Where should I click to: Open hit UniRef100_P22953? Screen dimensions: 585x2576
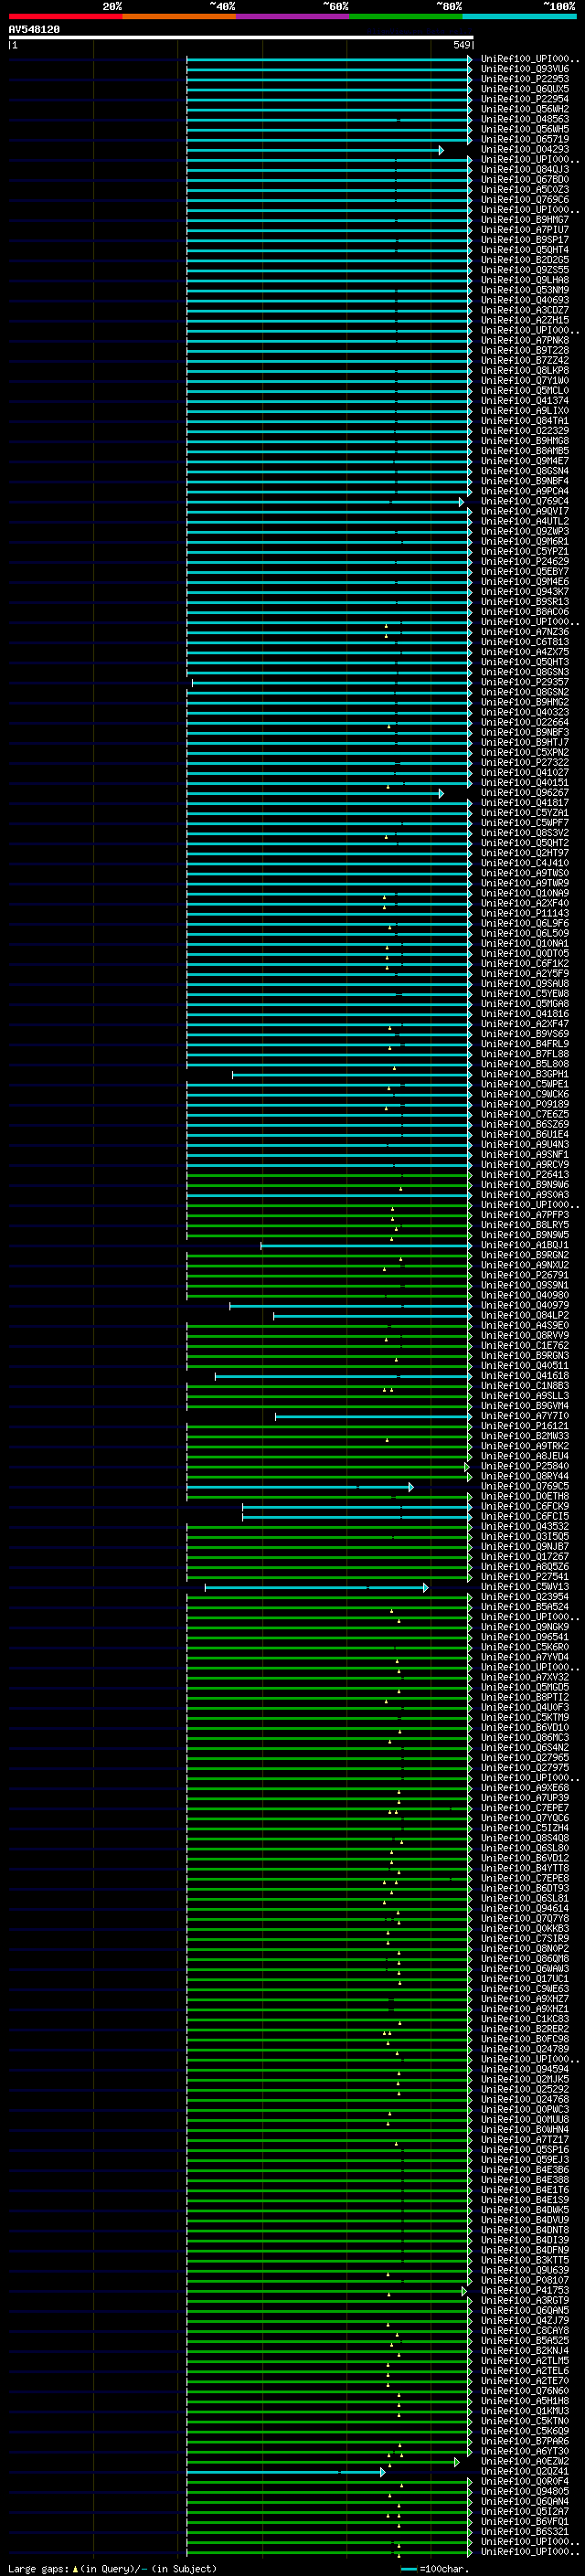pos(525,79)
